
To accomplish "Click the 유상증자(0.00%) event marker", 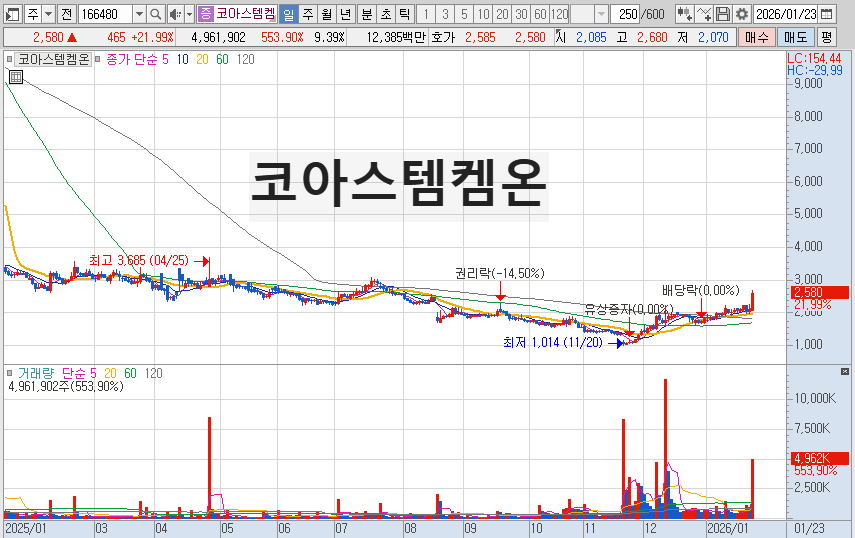I will [x=629, y=310].
